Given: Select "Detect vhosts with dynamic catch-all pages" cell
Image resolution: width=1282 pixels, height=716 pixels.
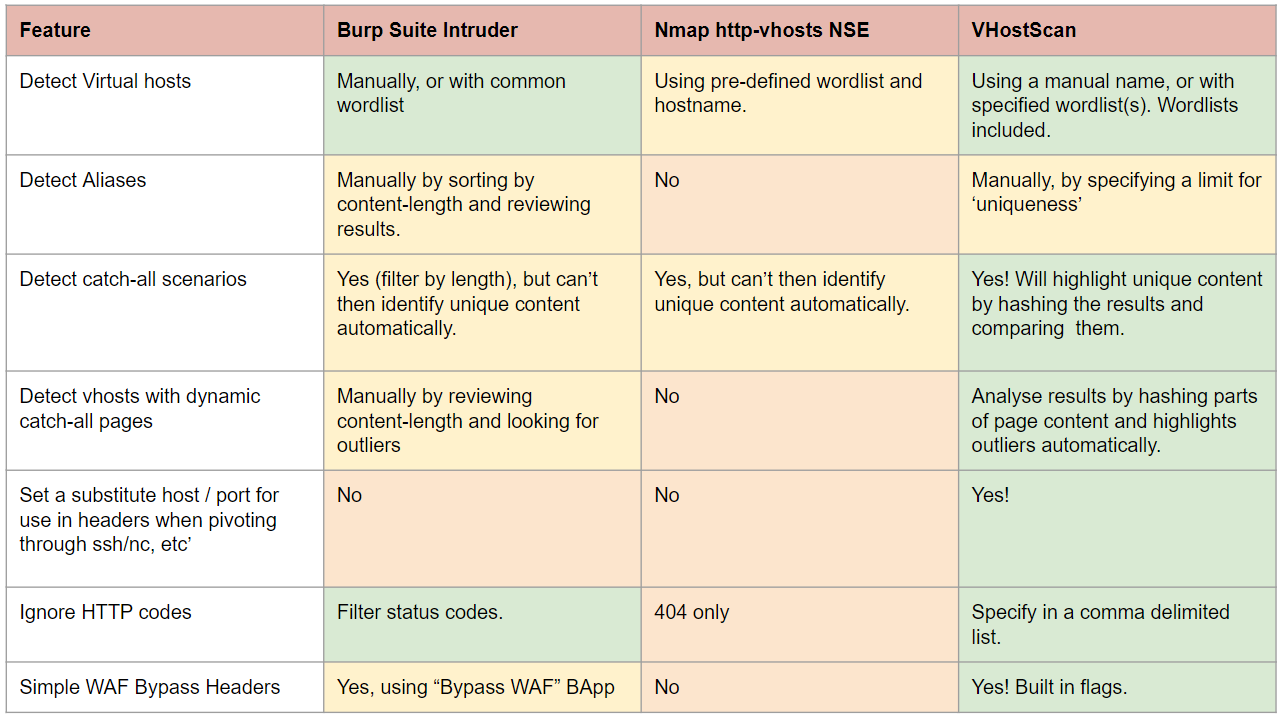Looking at the screenshot, I should point(140,408).
